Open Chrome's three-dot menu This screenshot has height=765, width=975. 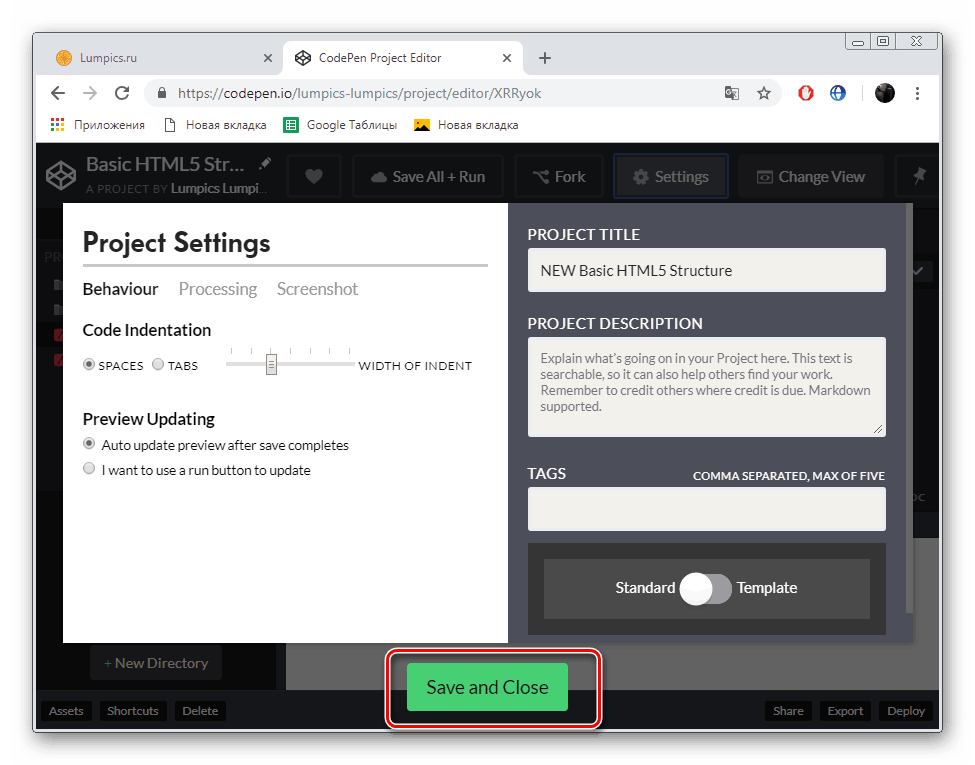point(917,92)
